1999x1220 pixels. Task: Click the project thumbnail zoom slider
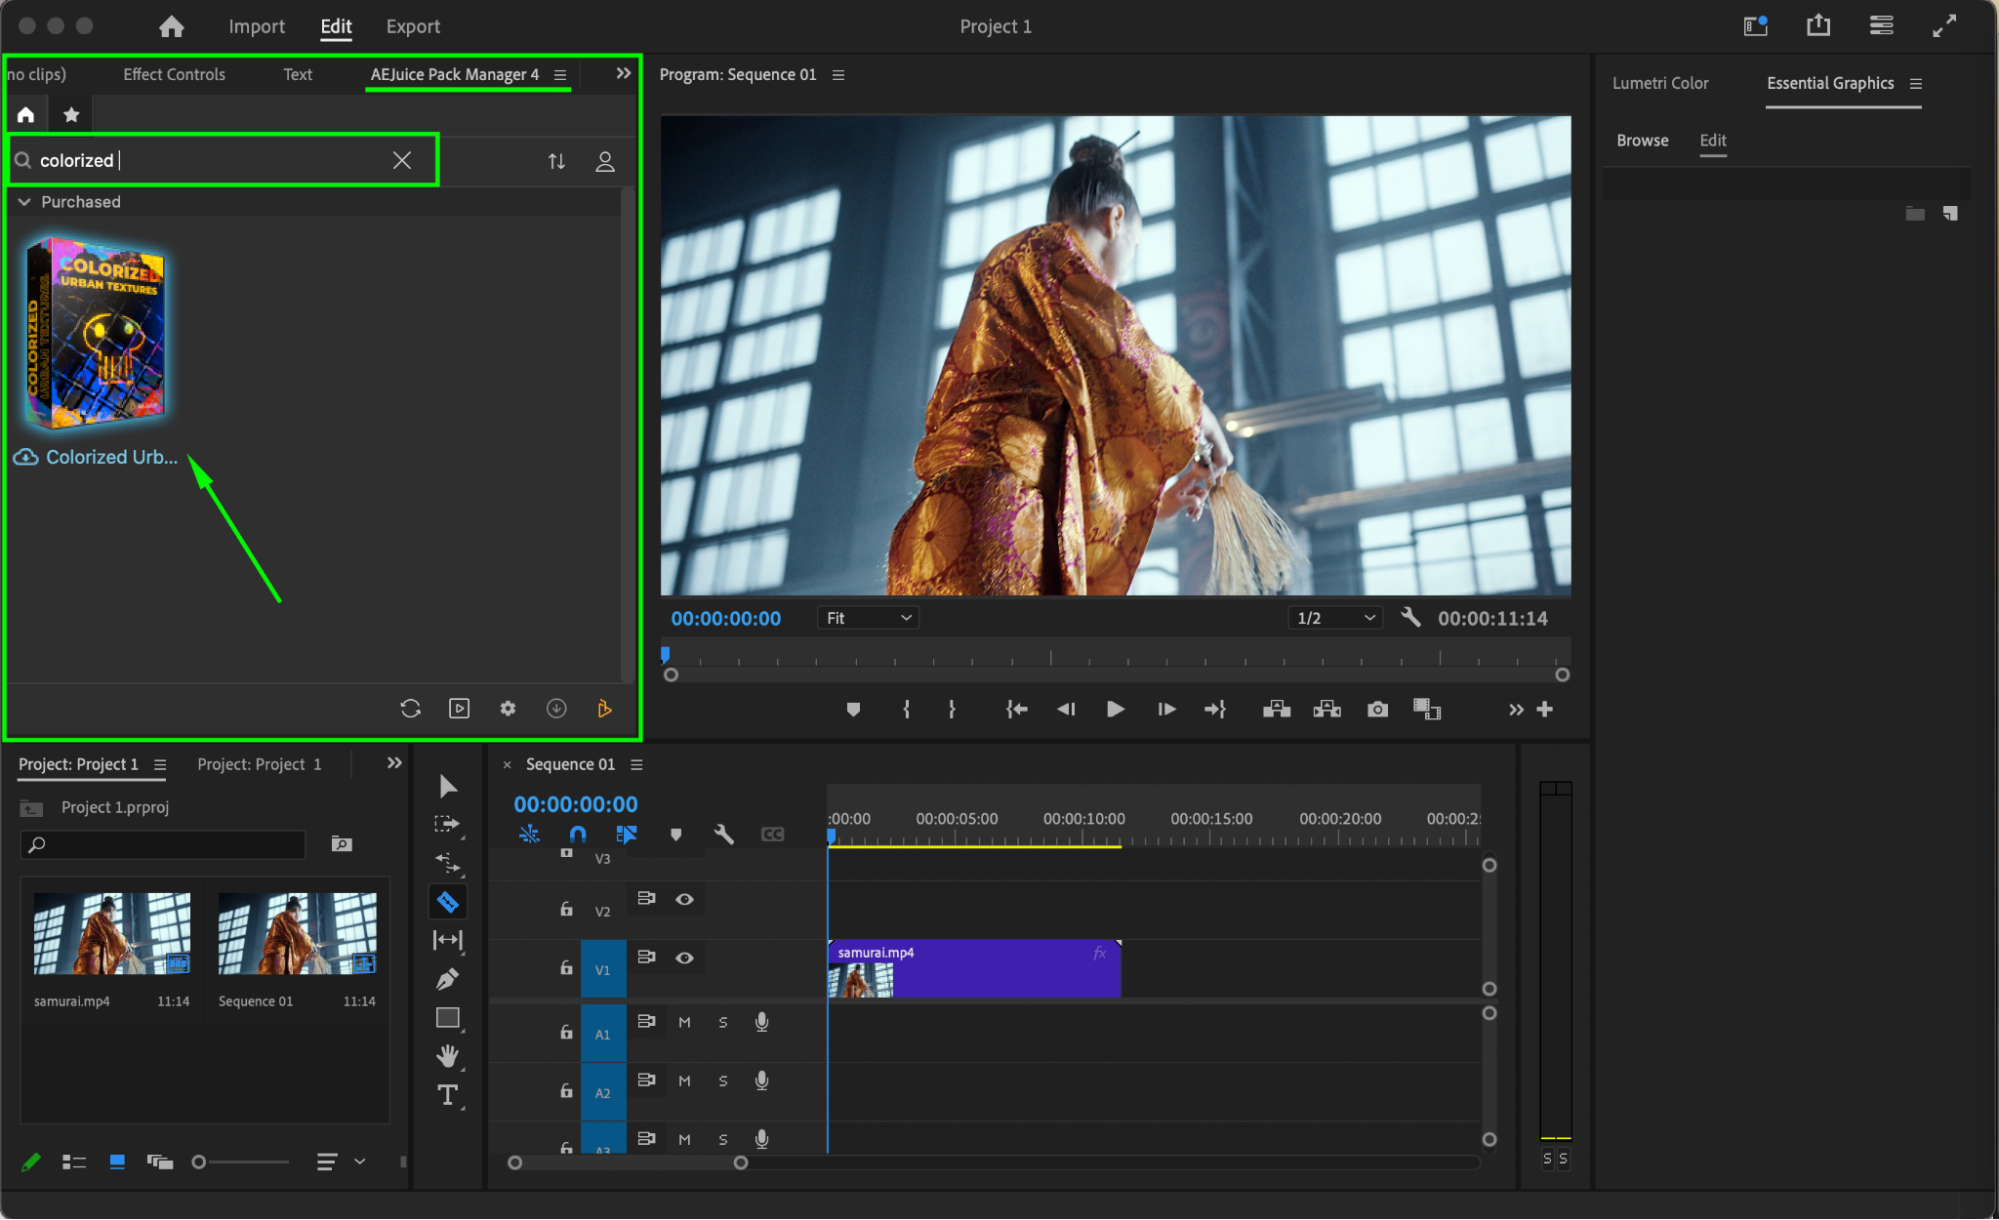[199, 1162]
